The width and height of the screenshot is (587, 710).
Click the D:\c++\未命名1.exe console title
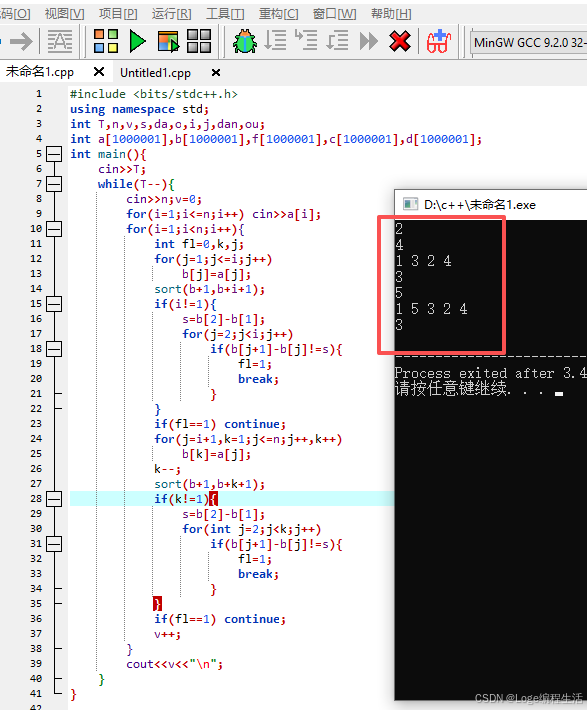click(480, 205)
